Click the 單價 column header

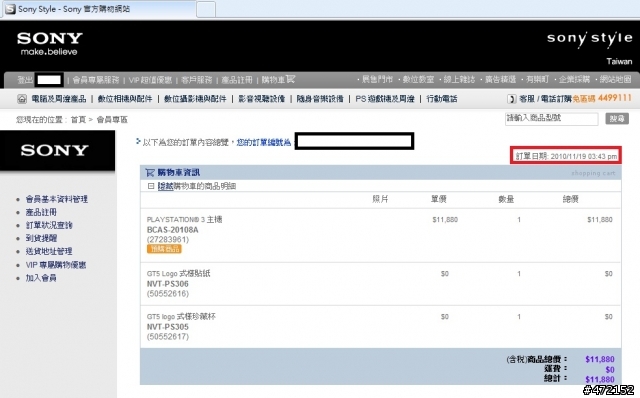(x=439, y=199)
